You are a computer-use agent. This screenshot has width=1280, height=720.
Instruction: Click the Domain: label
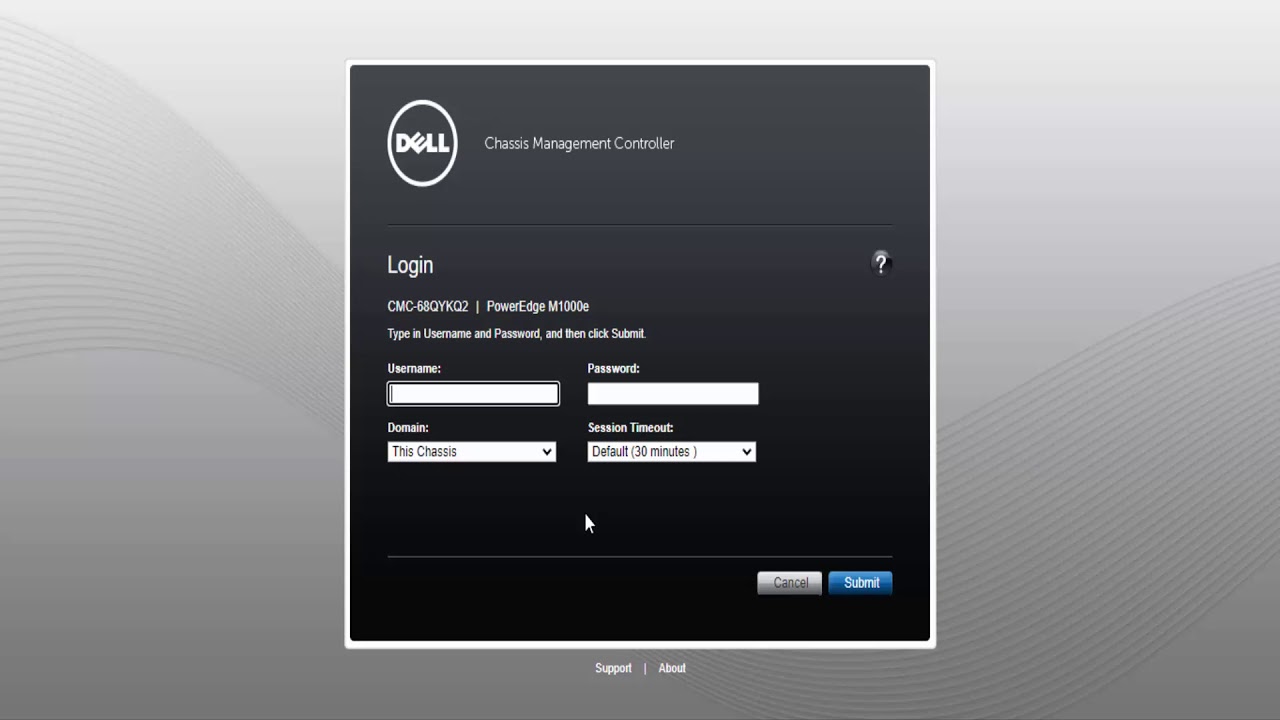(x=408, y=428)
